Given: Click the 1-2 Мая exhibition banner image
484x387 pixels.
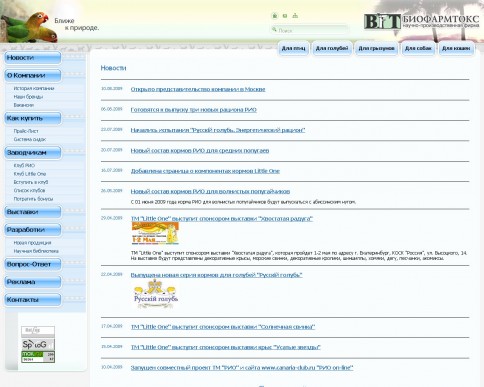Looking at the screenshot, I should point(155,233).
